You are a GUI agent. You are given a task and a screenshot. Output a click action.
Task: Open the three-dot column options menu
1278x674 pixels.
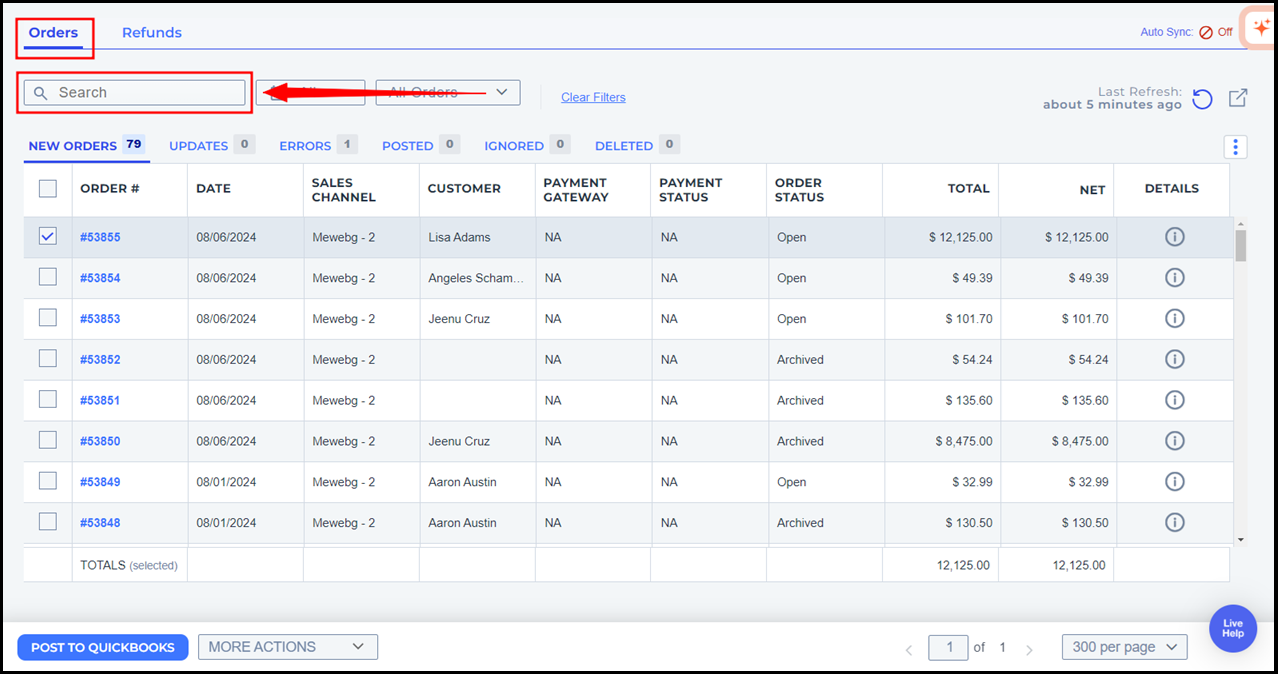tap(1236, 147)
